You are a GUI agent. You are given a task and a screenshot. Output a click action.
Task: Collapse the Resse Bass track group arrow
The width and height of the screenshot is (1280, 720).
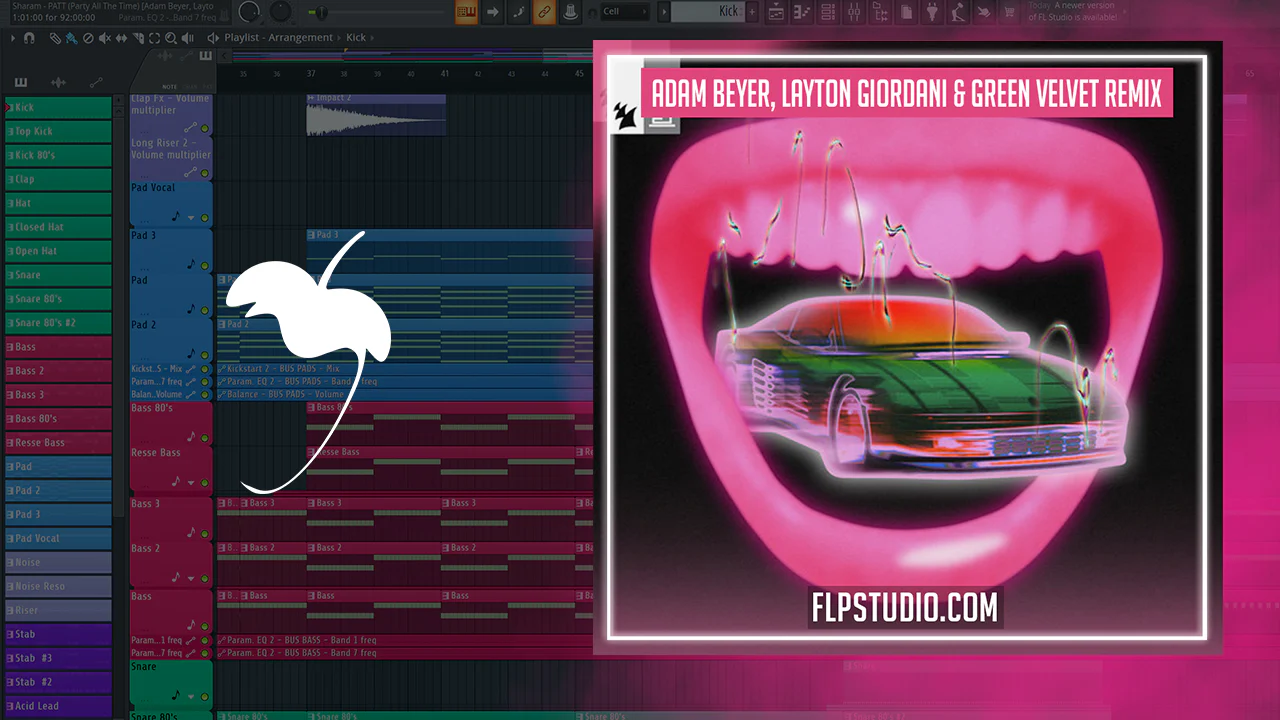tap(191, 482)
